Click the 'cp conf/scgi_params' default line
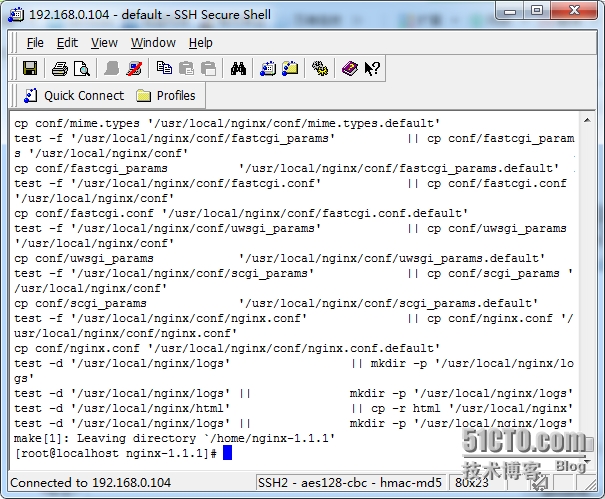The height and width of the screenshot is (499, 605). 276,303
